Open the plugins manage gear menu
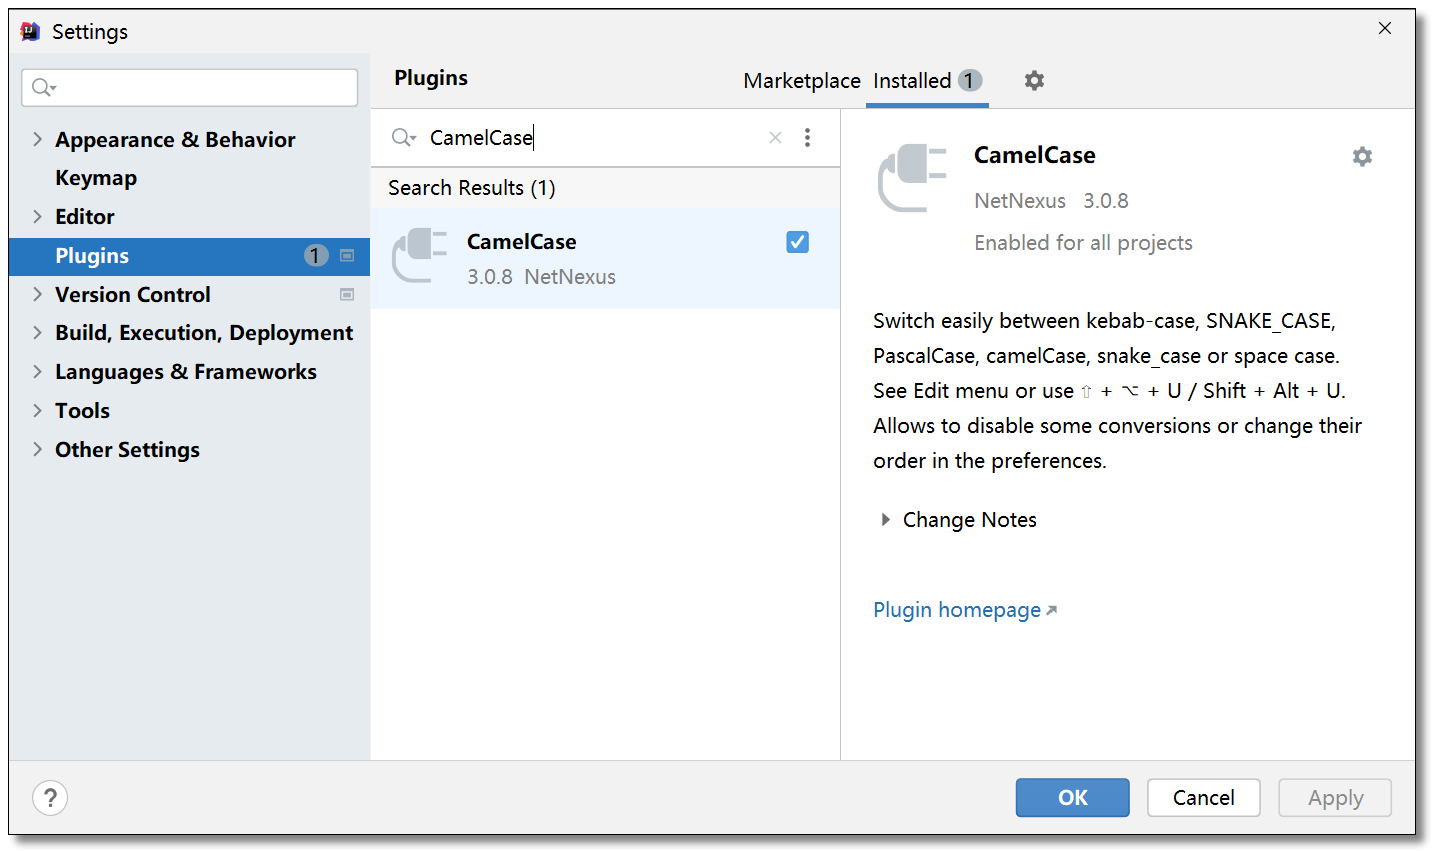Screen dimensions: 1432x851 pos(1034,80)
